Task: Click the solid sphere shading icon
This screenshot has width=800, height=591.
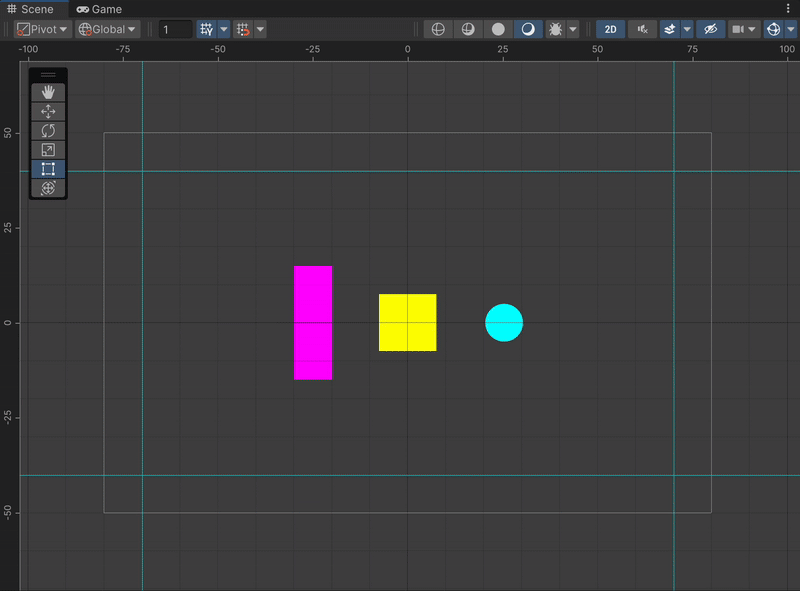Action: click(x=498, y=30)
